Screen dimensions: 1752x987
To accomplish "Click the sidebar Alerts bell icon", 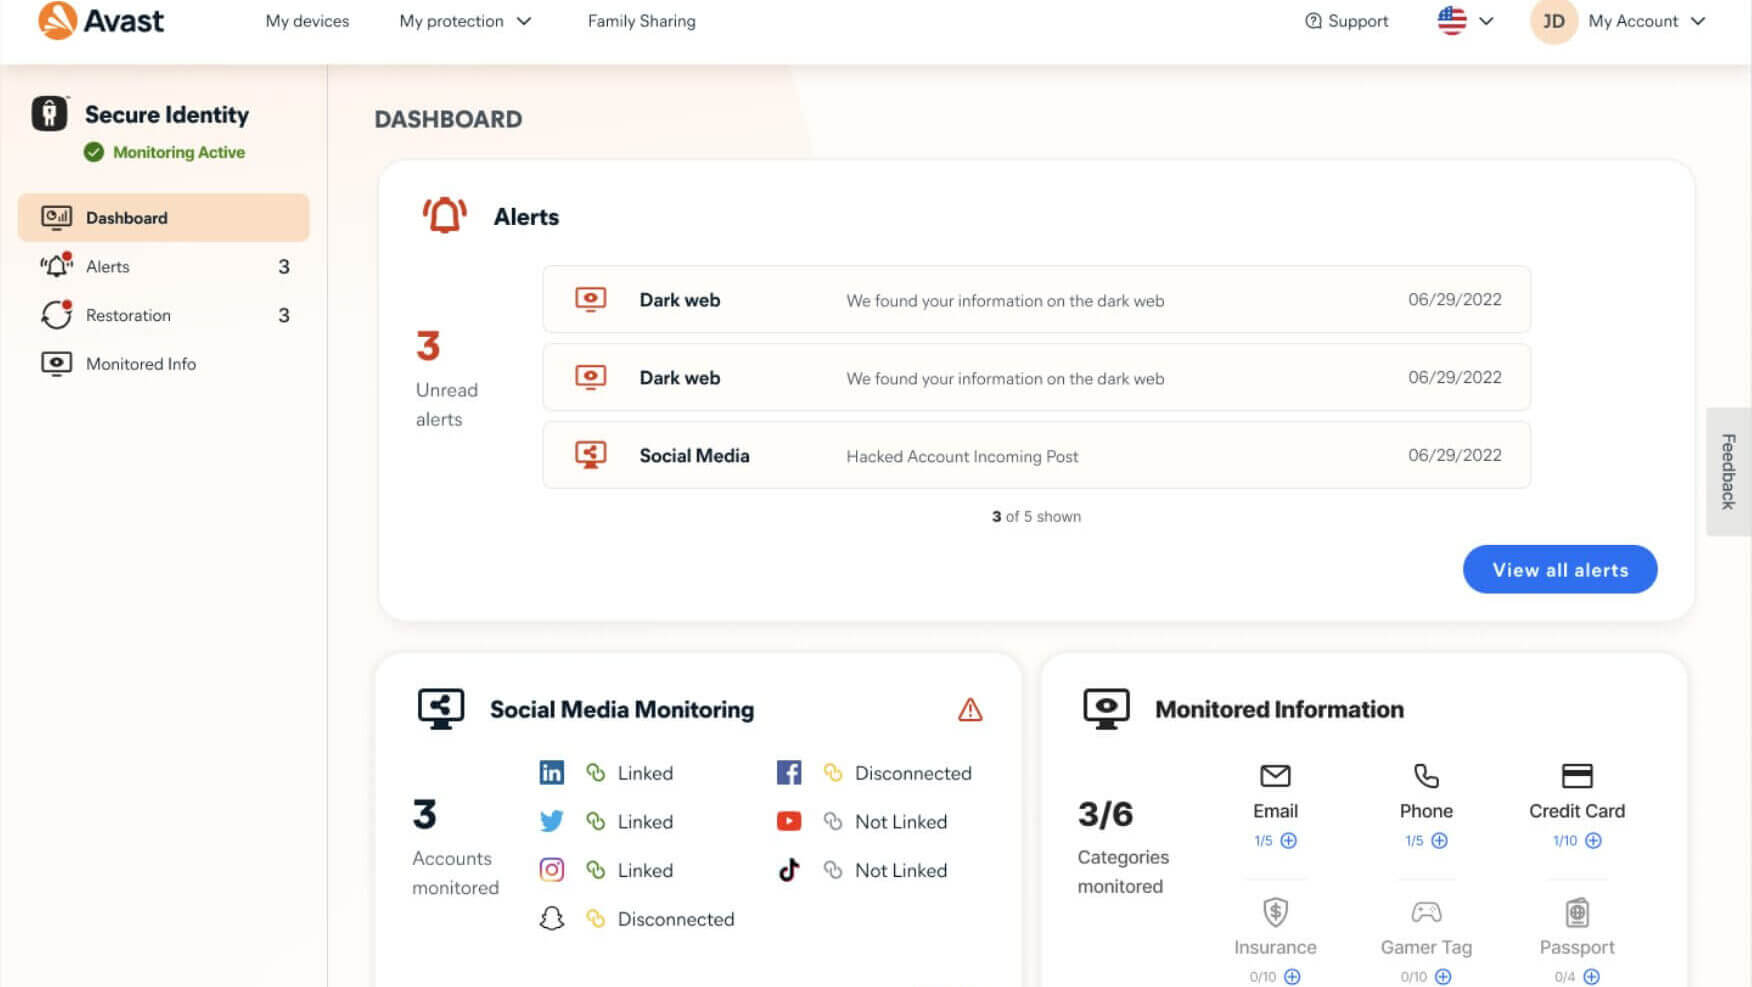I will [56, 265].
